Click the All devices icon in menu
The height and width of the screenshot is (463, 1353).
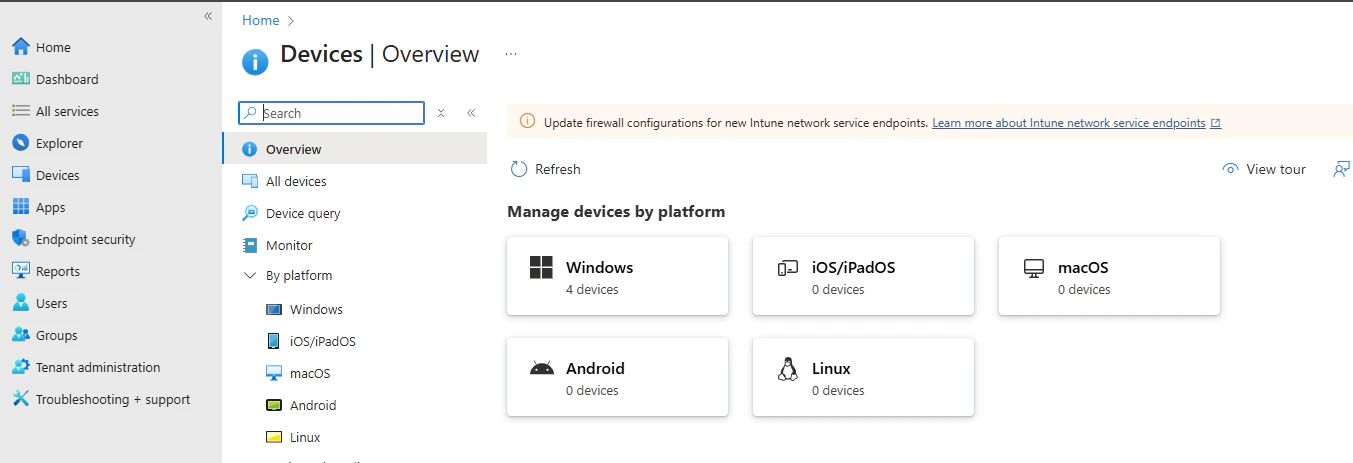click(x=250, y=181)
